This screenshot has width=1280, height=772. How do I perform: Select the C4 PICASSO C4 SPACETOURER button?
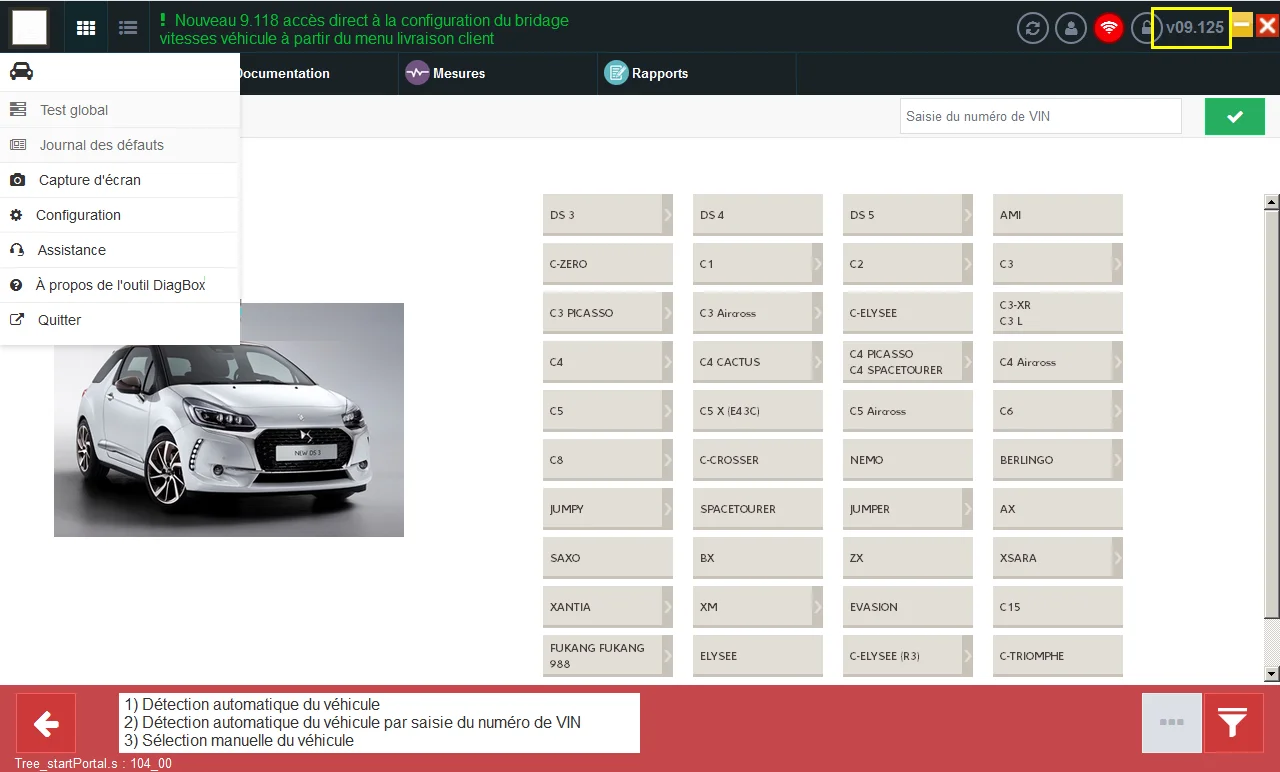pyautogui.click(x=908, y=362)
